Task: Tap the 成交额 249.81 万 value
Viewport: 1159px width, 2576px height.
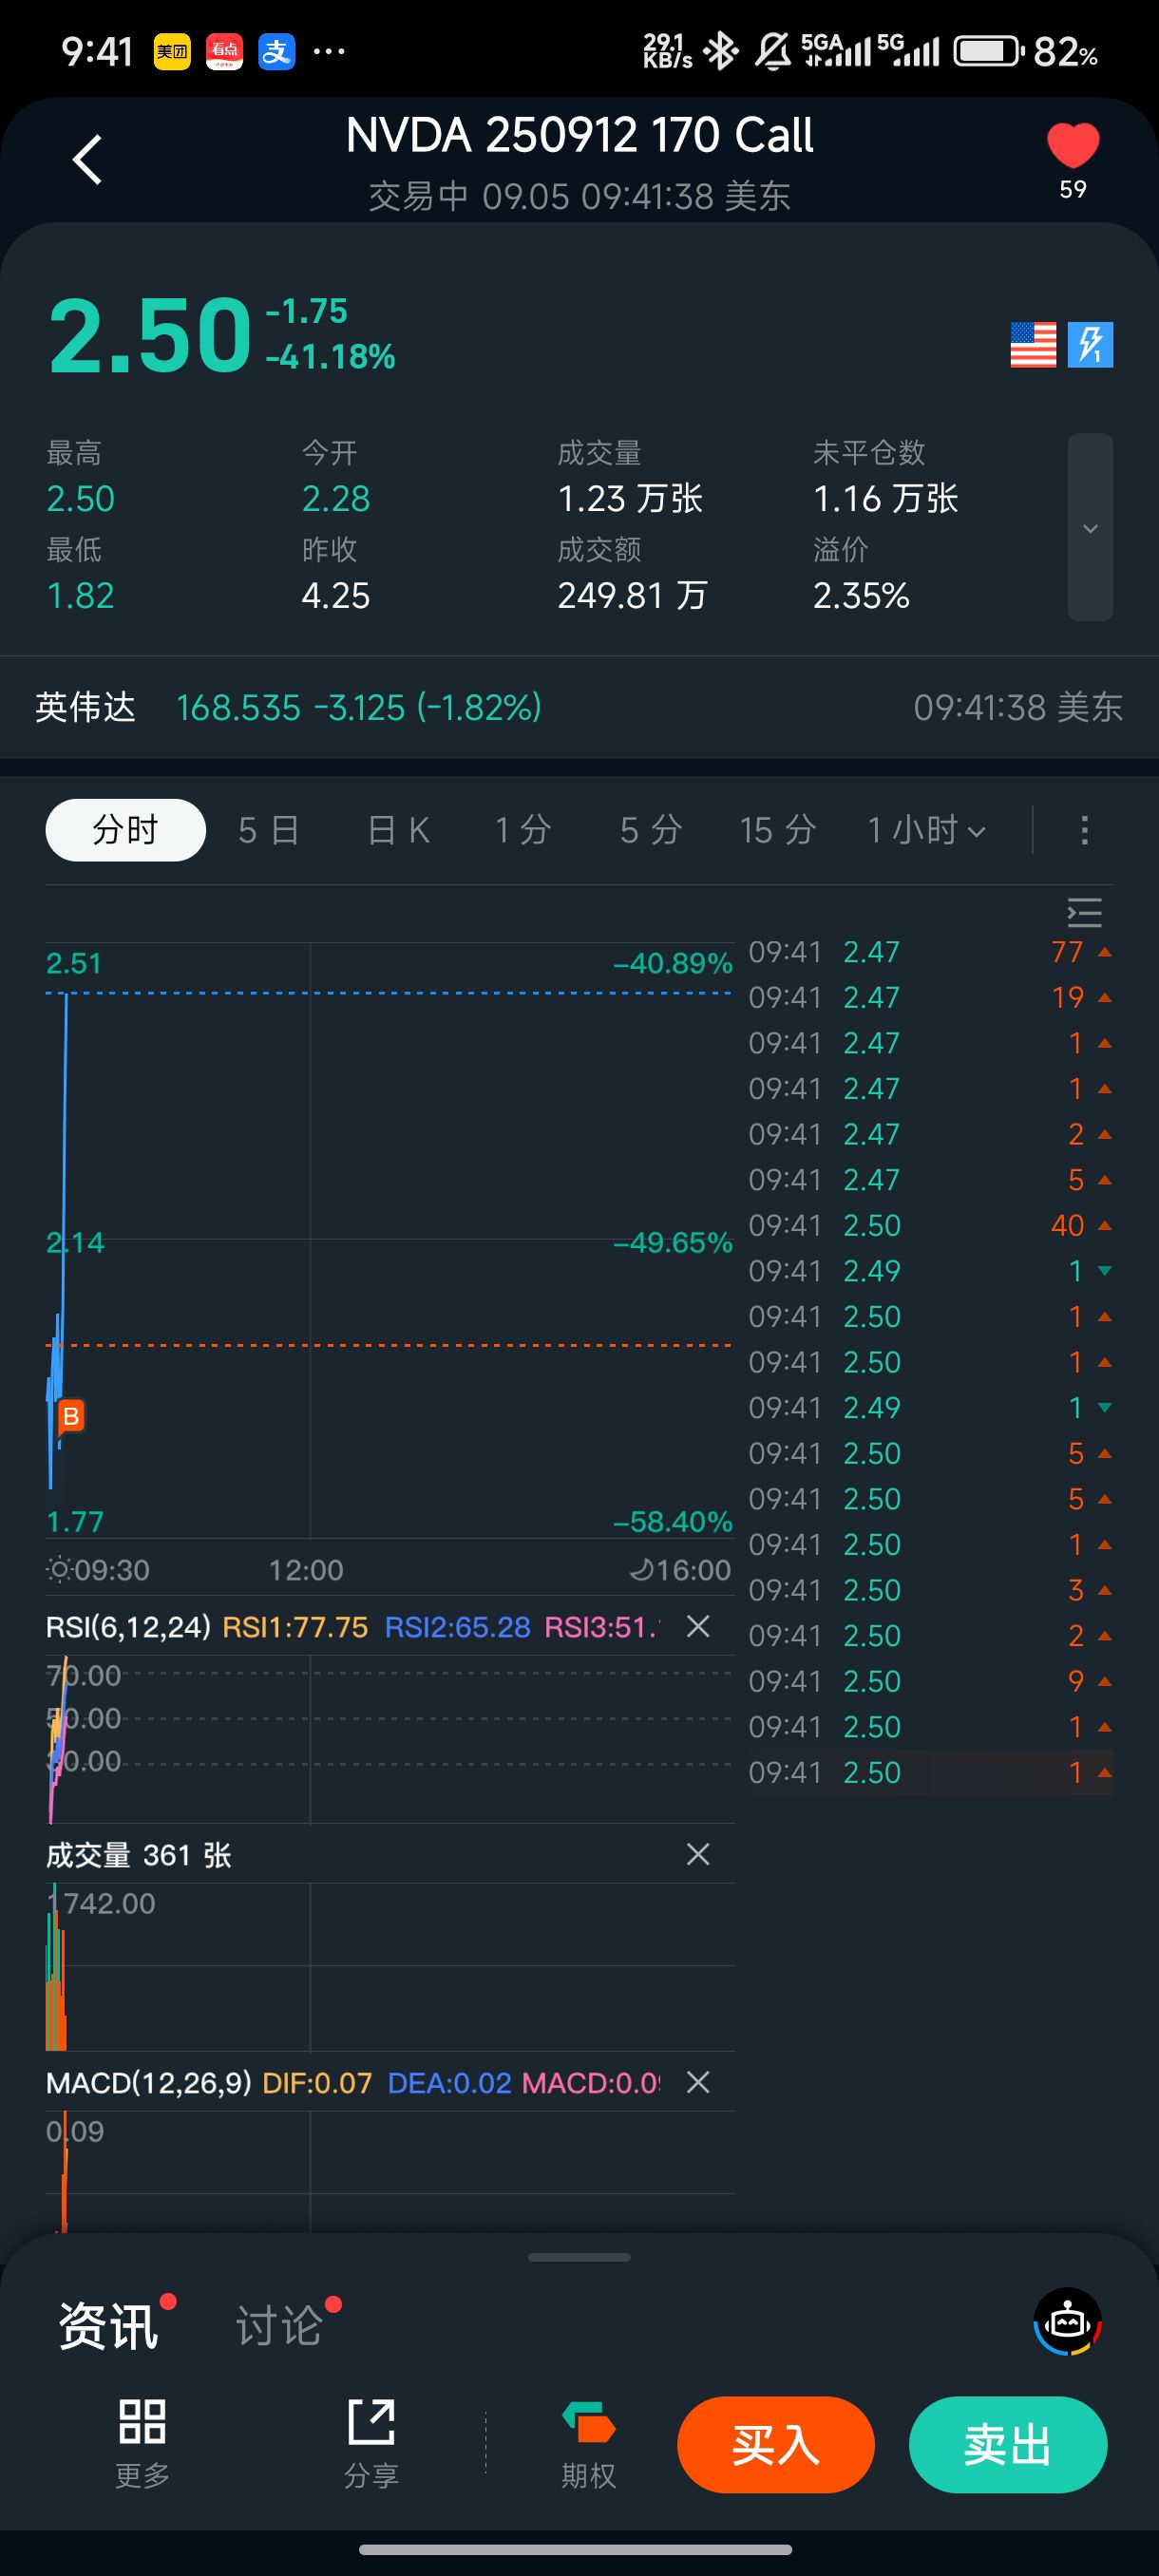Action: click(632, 596)
